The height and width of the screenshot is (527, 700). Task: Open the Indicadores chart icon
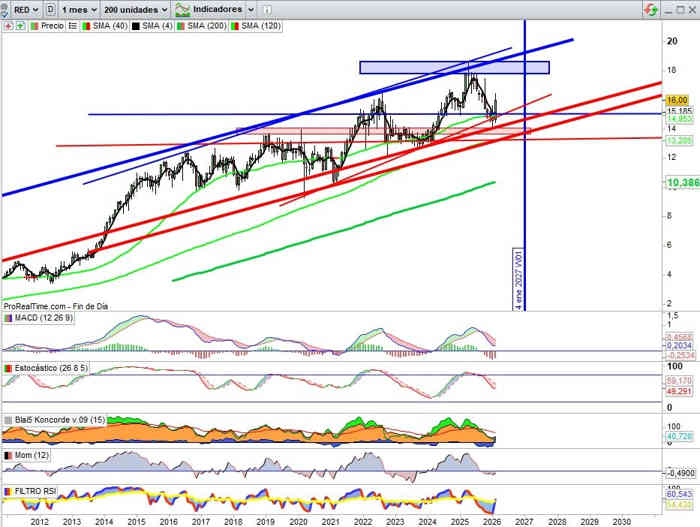click(182, 8)
